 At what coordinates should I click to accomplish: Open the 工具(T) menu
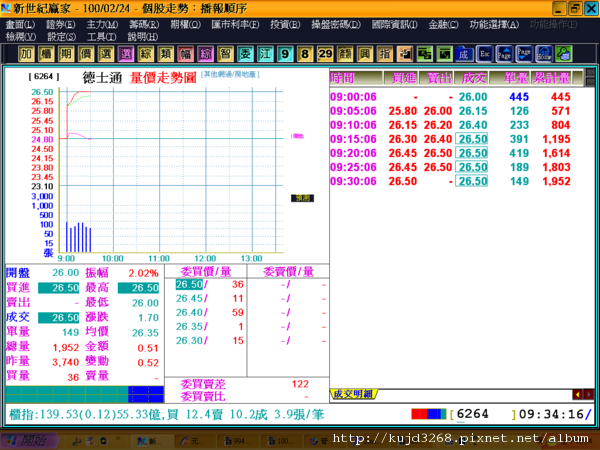tap(101, 37)
